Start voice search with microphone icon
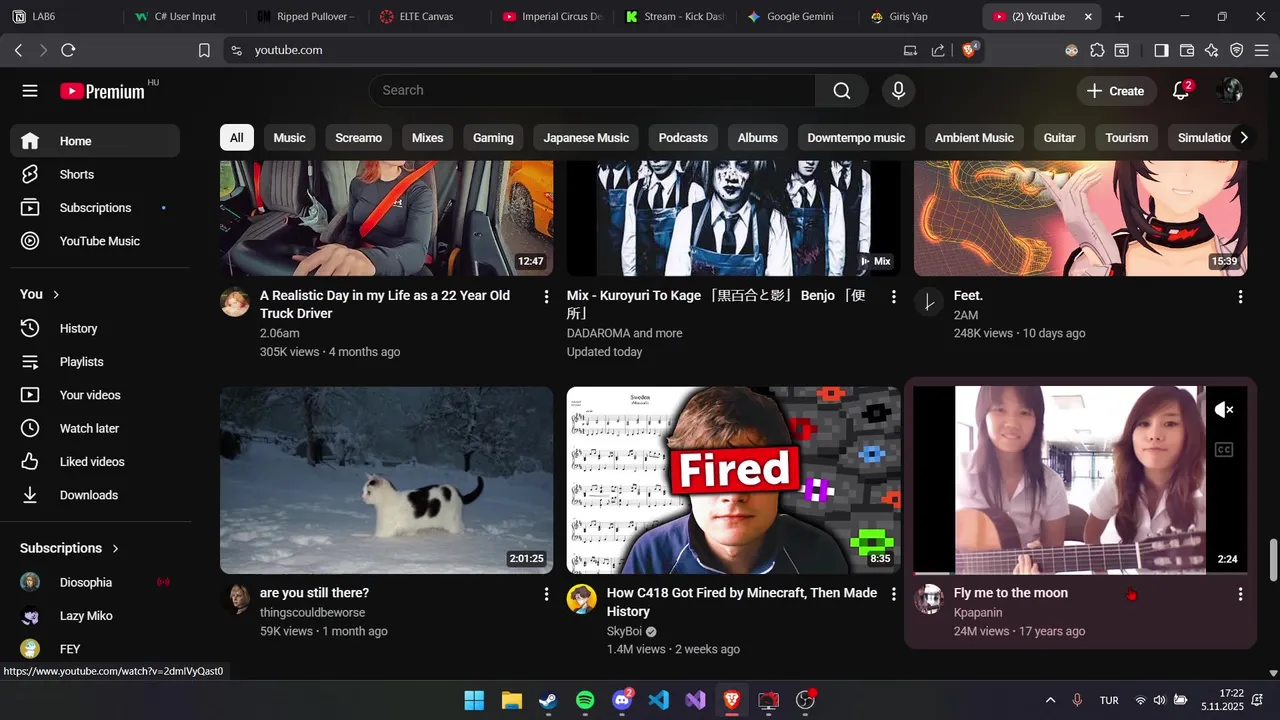The image size is (1280, 720). [x=898, y=91]
